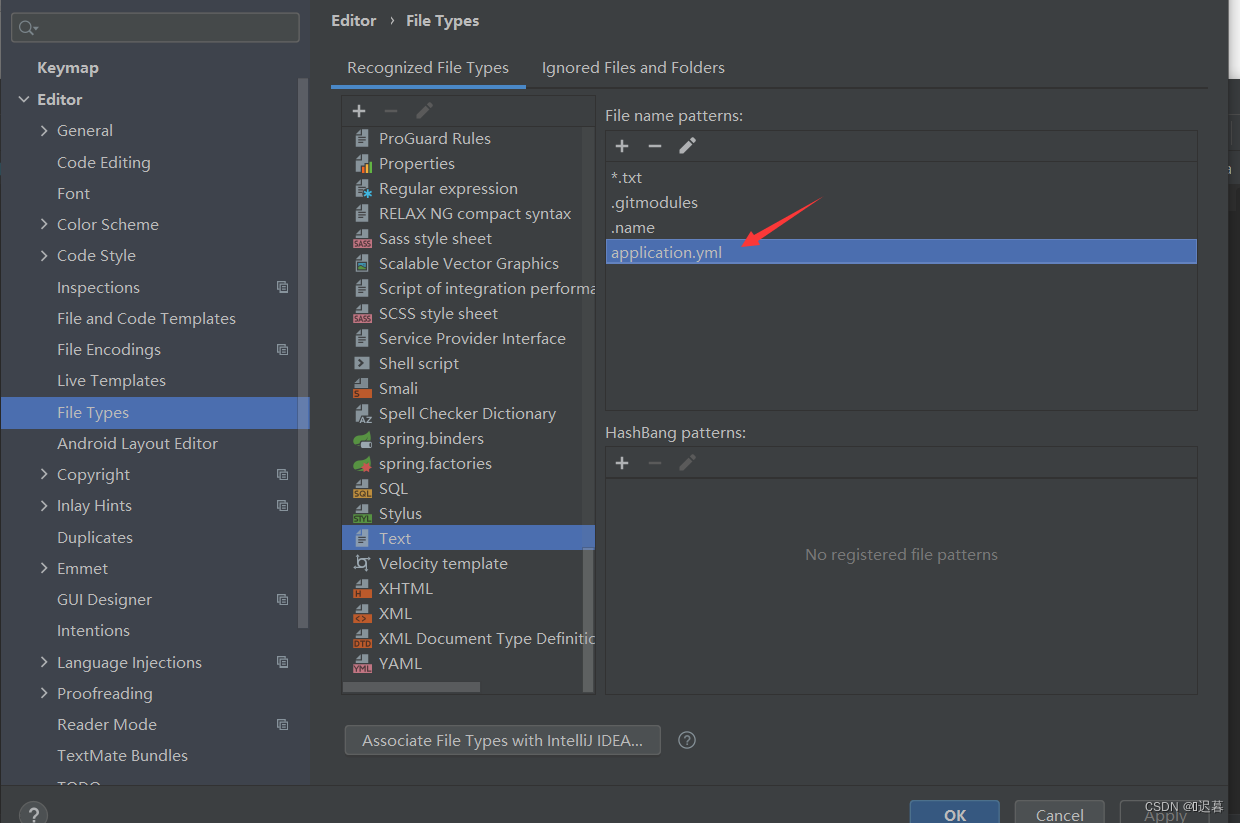Viewport: 1240px width, 823px height.
Task: Click horizontal scrollbar of file types list
Action: pyautogui.click(x=411, y=687)
